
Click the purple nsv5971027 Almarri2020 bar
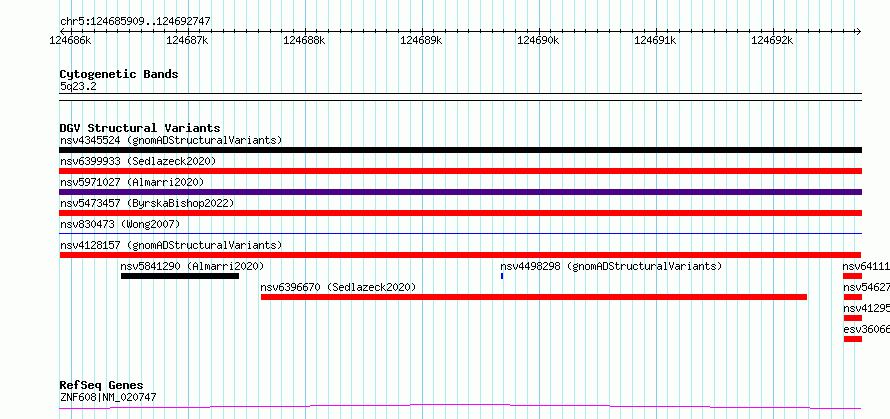pos(460,192)
